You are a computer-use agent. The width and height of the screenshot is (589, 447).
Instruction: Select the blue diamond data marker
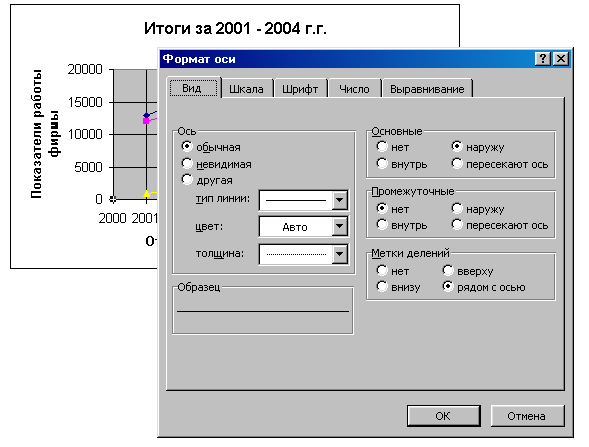pyautogui.click(x=146, y=115)
